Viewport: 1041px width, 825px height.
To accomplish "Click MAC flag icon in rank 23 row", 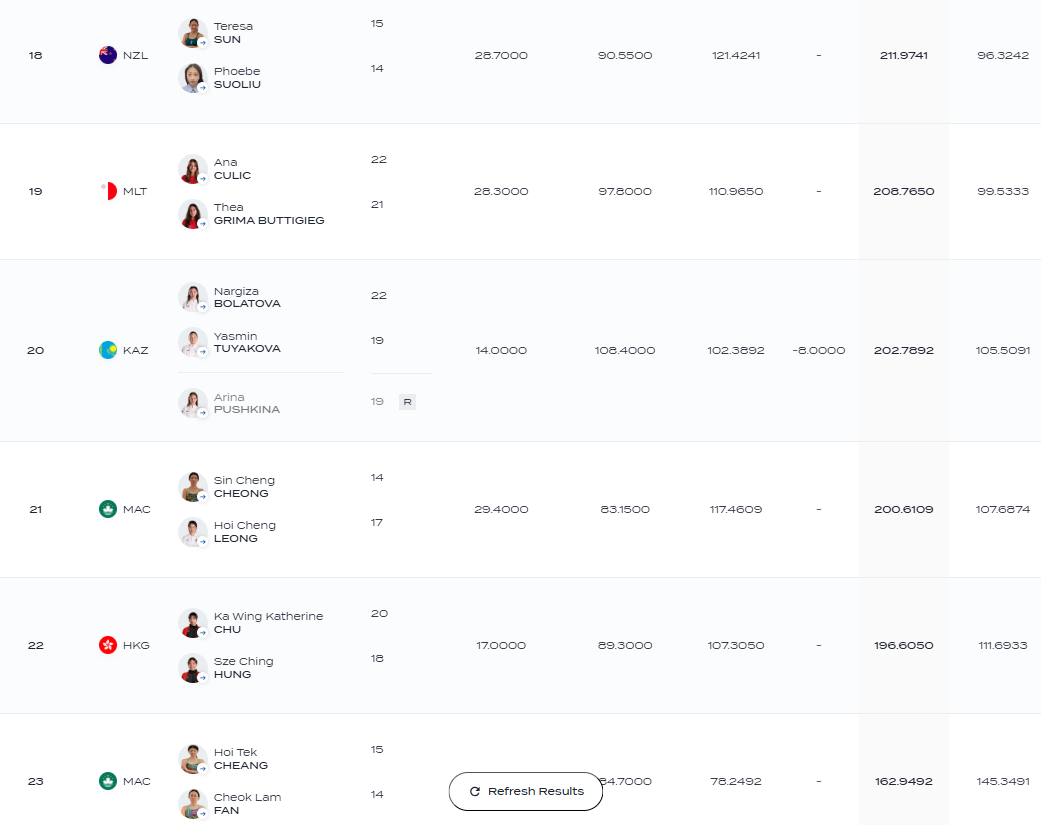I will coord(108,781).
